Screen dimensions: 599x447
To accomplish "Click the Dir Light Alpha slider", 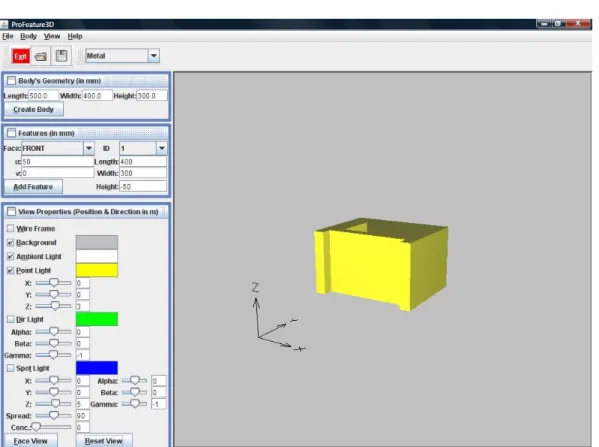I will click(x=53, y=332).
